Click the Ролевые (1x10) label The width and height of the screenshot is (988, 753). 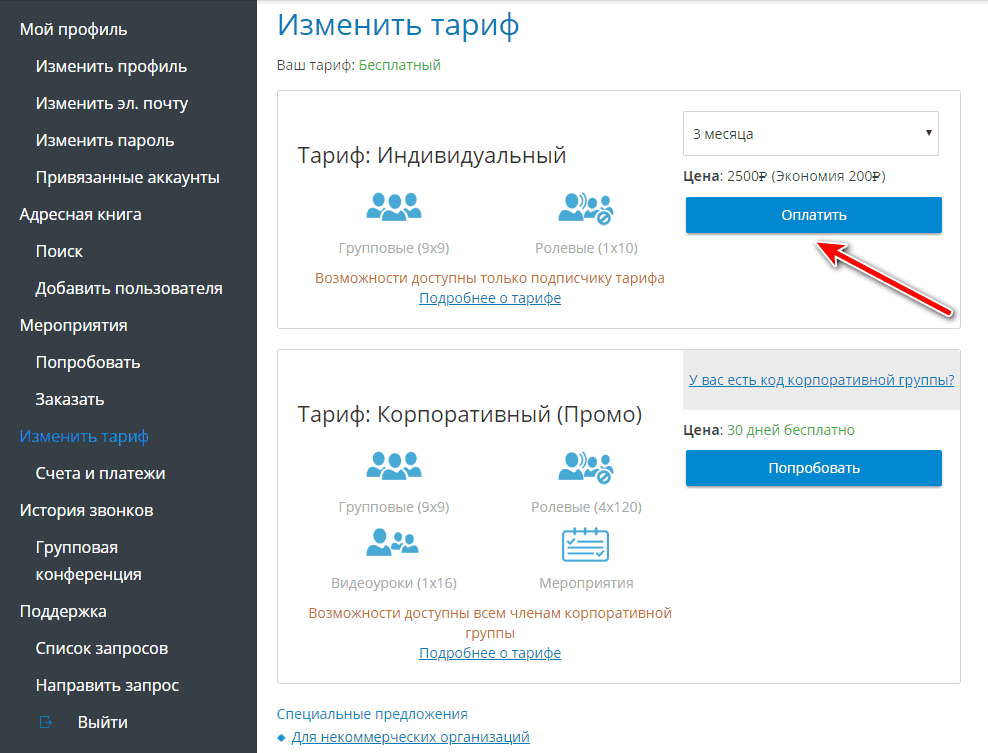tap(586, 248)
